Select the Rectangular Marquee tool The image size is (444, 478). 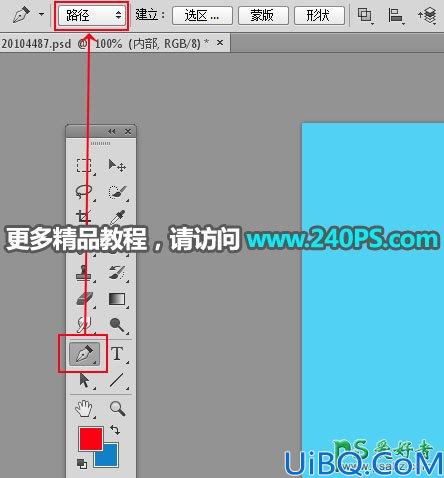coord(84,165)
